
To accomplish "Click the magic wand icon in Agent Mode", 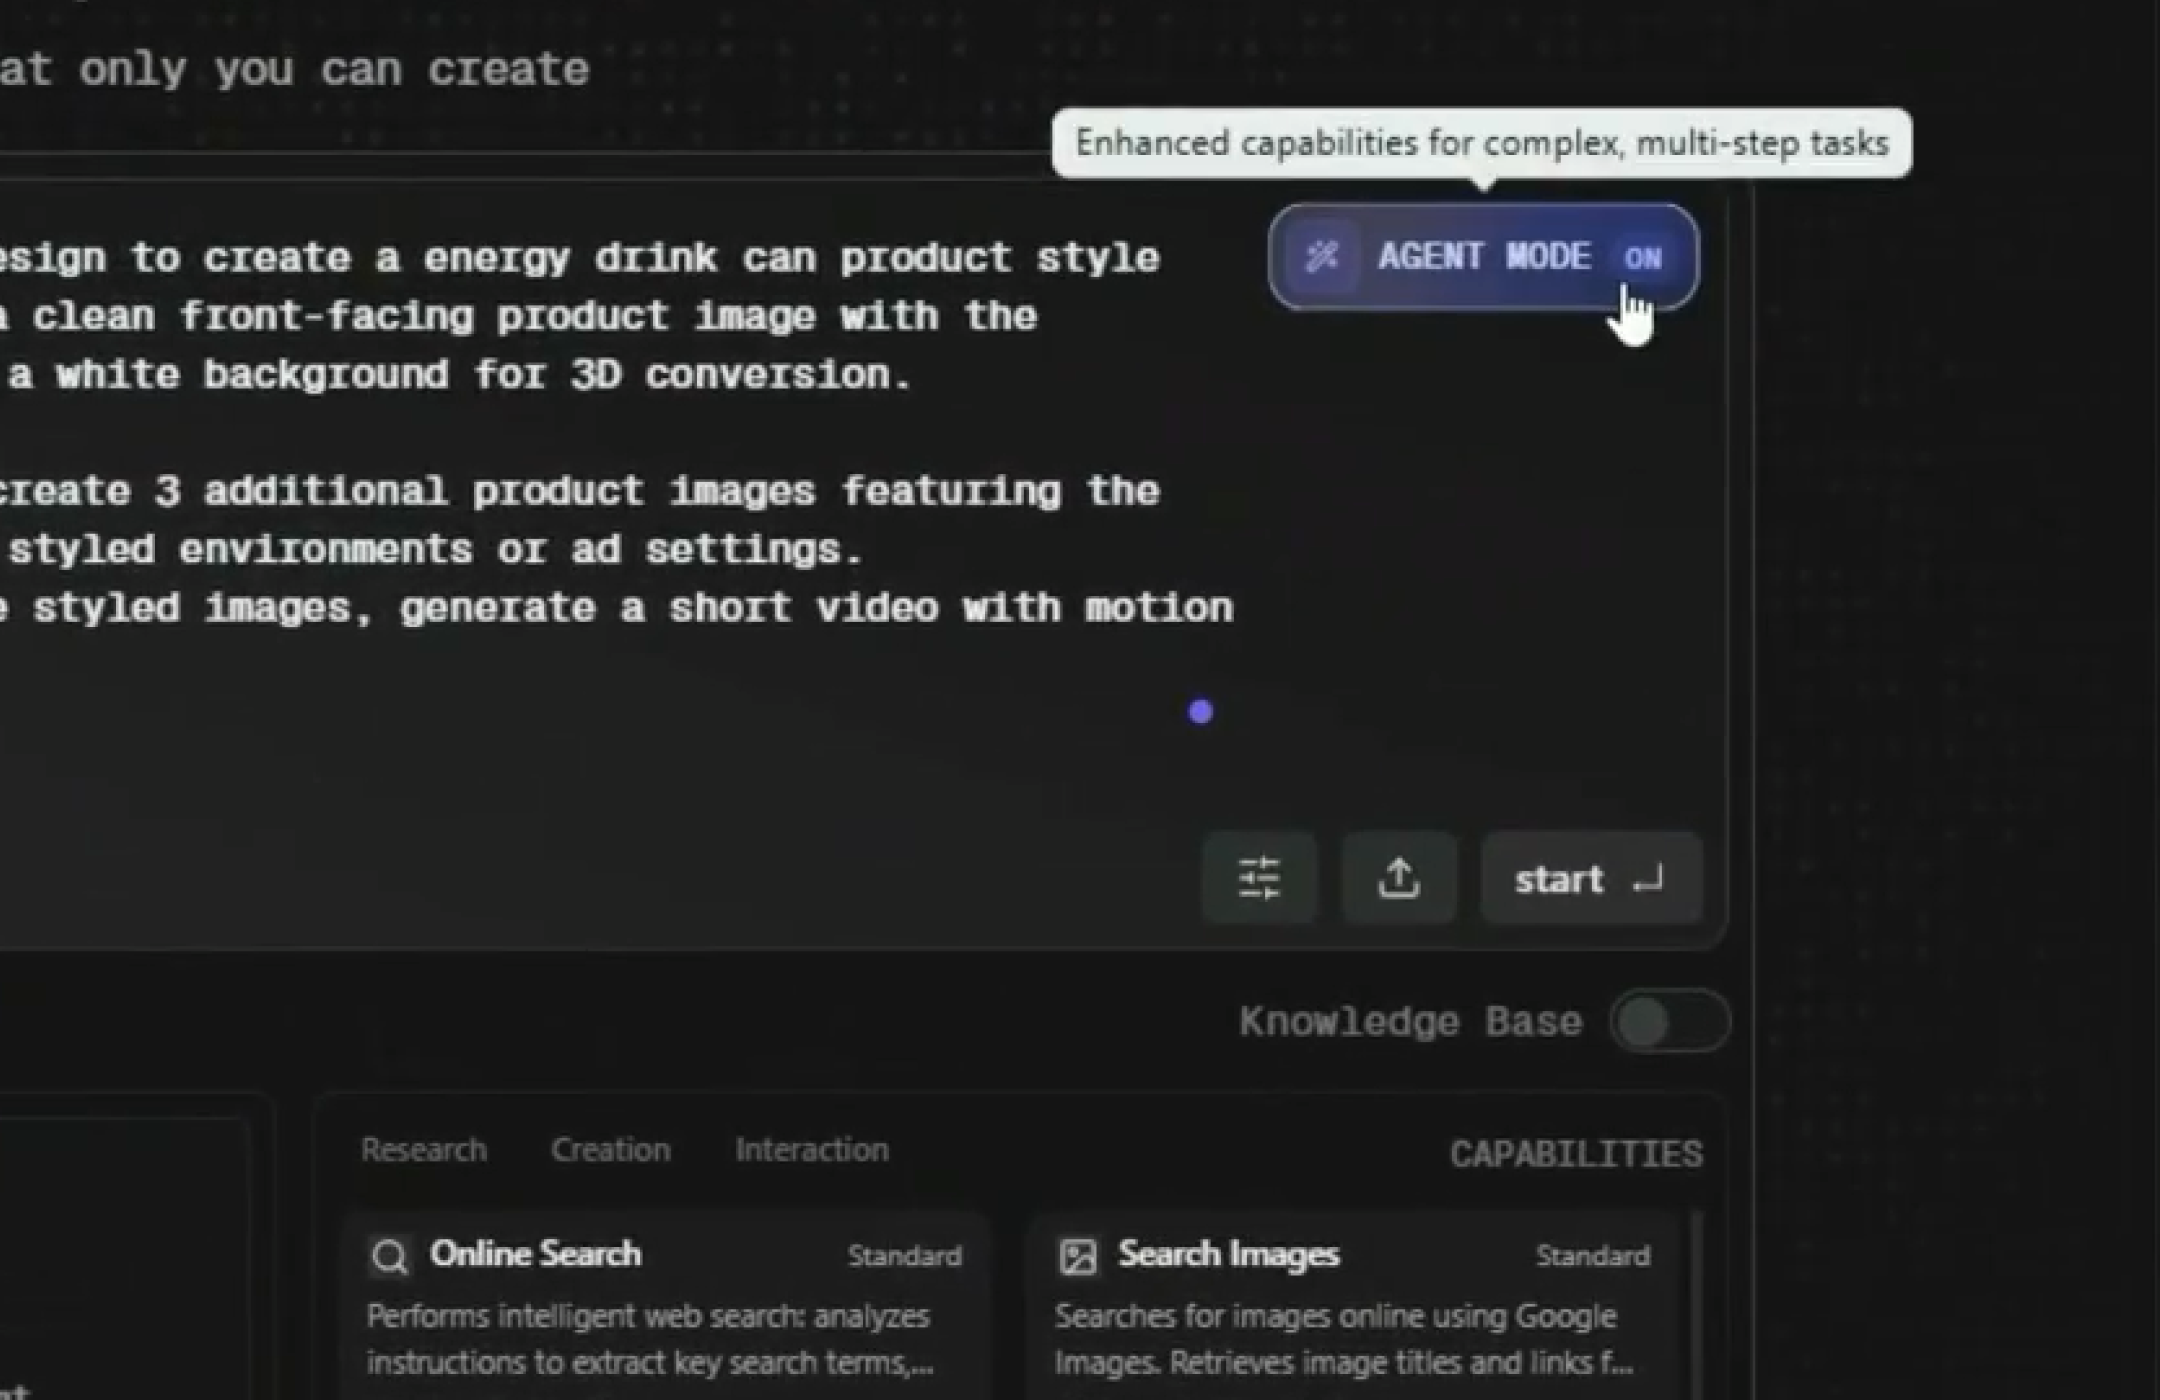I will coord(1322,257).
